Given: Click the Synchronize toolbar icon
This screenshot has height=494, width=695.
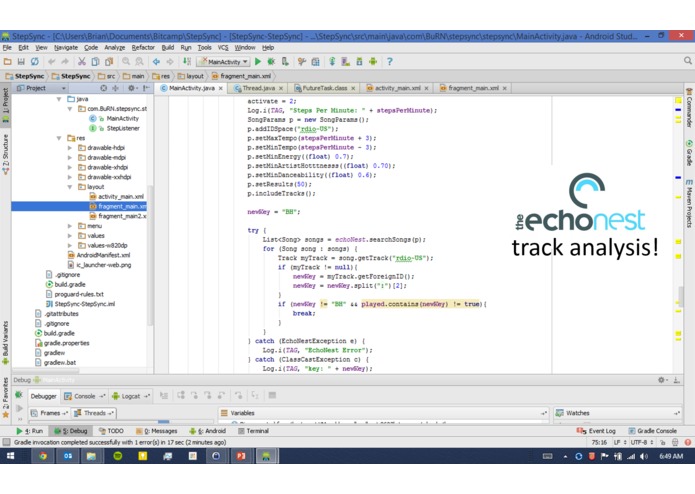Looking at the screenshot, I should (35, 62).
